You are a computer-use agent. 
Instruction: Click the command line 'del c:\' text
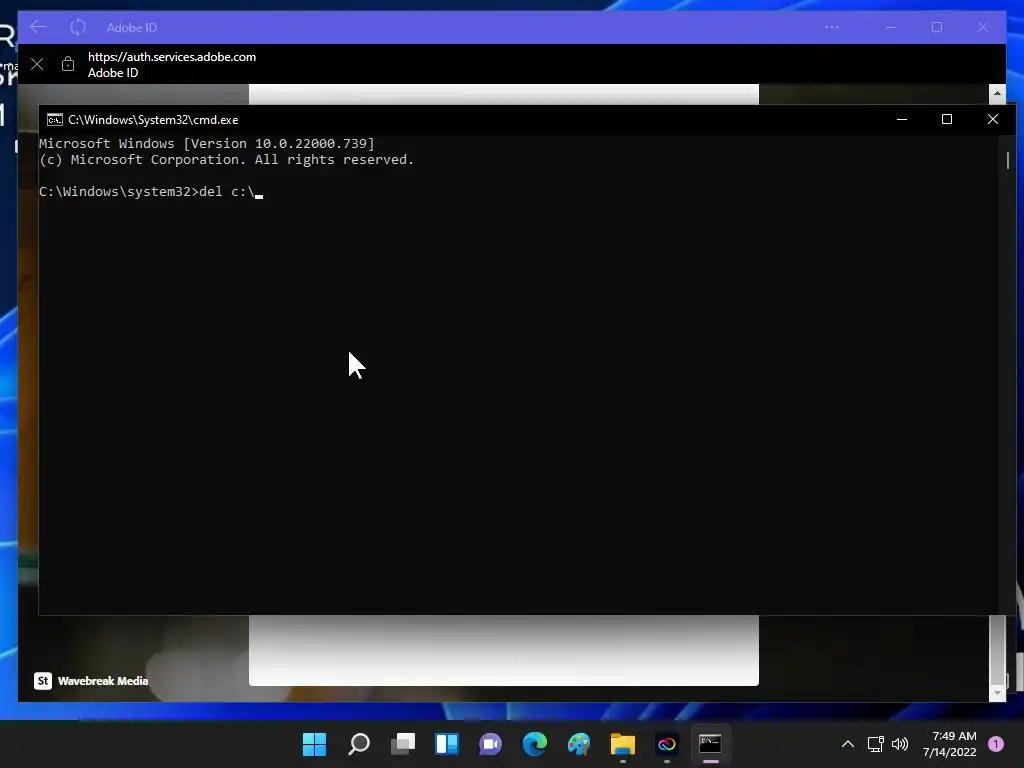(227, 191)
